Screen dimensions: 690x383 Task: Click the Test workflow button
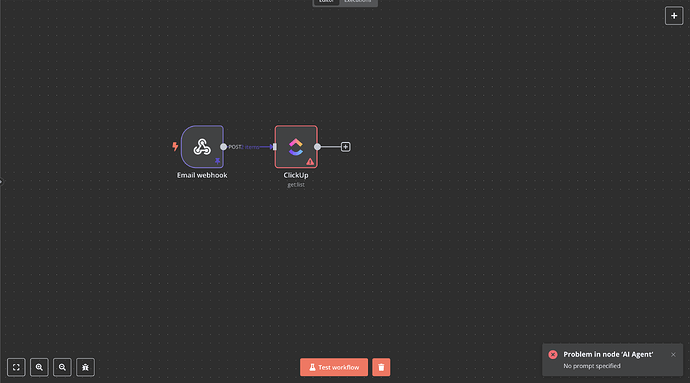pyautogui.click(x=334, y=367)
